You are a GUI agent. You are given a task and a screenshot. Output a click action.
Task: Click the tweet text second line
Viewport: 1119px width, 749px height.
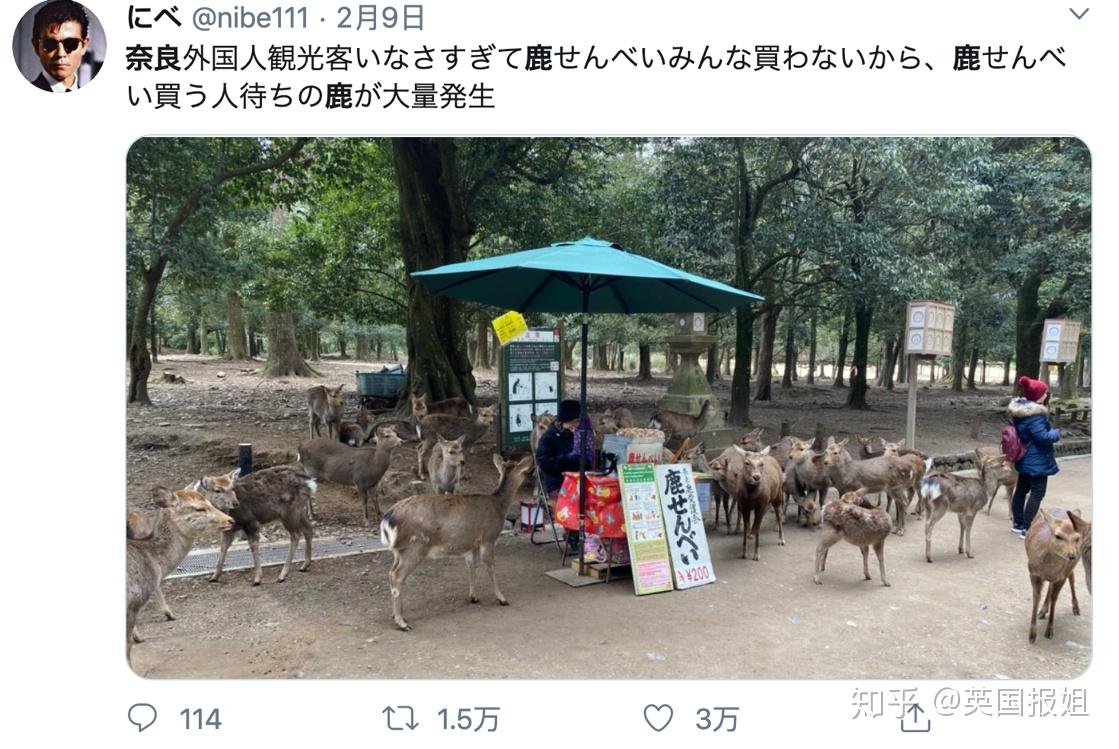coord(310,96)
